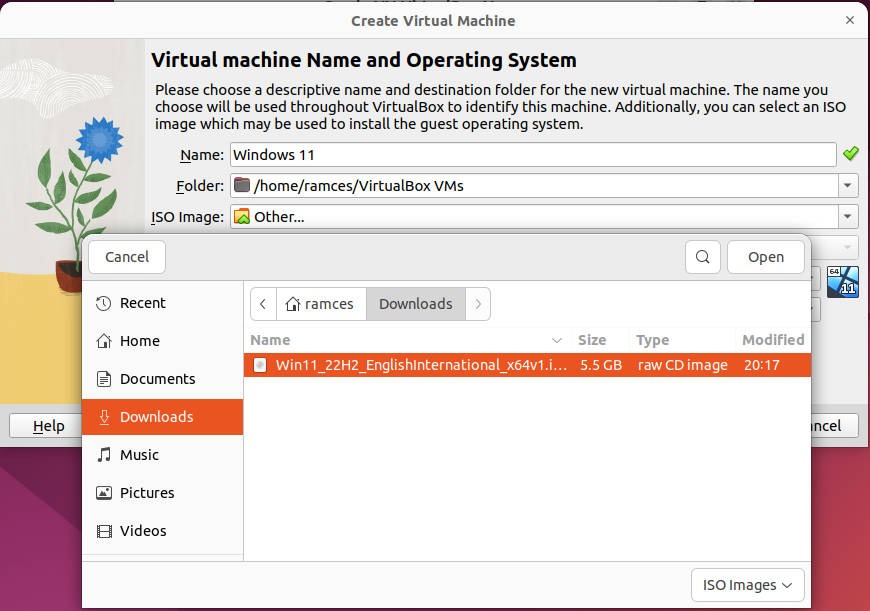Click the green checkmark beside the Name field
The width and height of the screenshot is (870, 611).
pos(851,154)
